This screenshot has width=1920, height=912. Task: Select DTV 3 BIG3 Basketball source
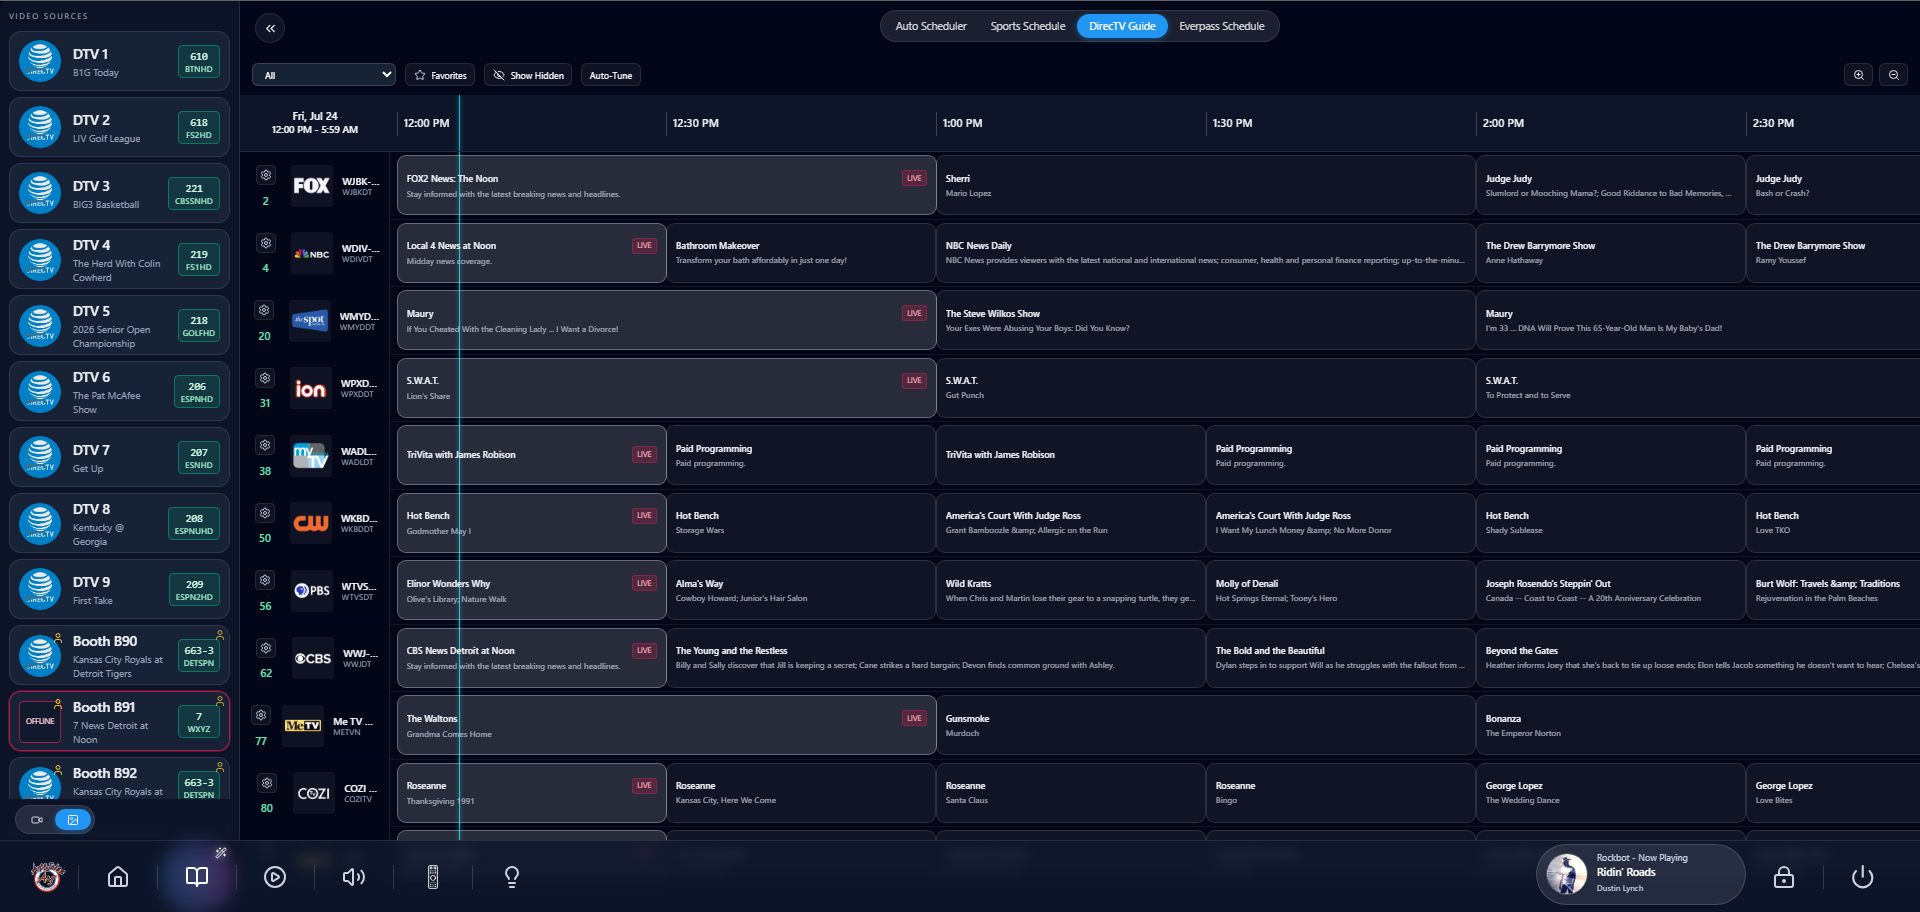(x=119, y=193)
